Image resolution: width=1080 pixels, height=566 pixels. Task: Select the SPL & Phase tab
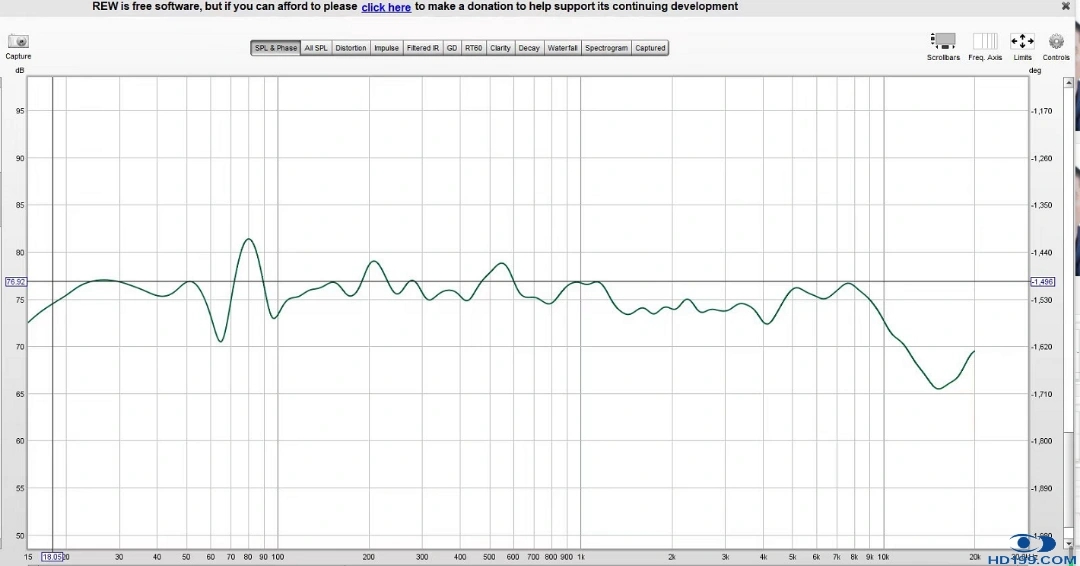(x=276, y=48)
